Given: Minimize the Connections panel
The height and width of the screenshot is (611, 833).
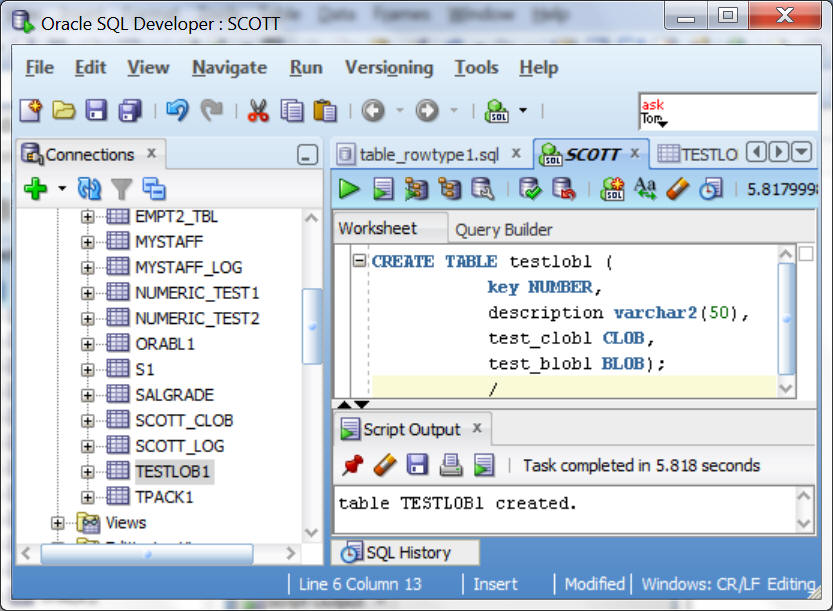Looking at the screenshot, I should pyautogui.click(x=307, y=155).
